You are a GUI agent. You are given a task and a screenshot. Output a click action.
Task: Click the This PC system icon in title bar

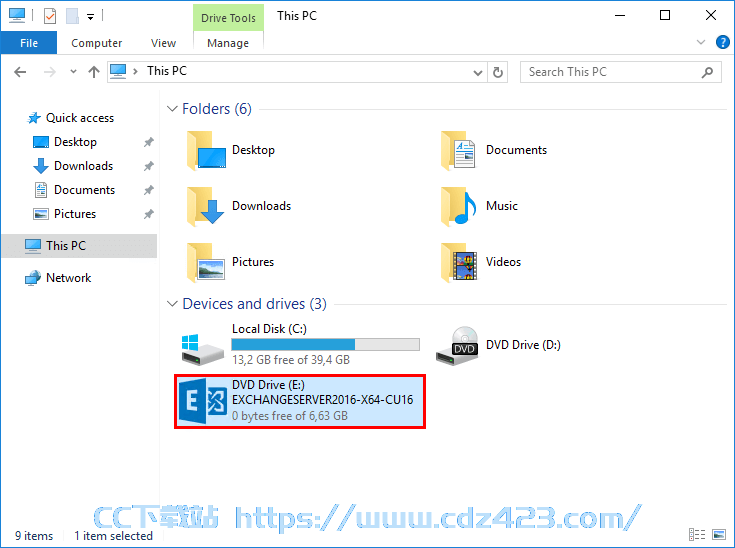17,15
